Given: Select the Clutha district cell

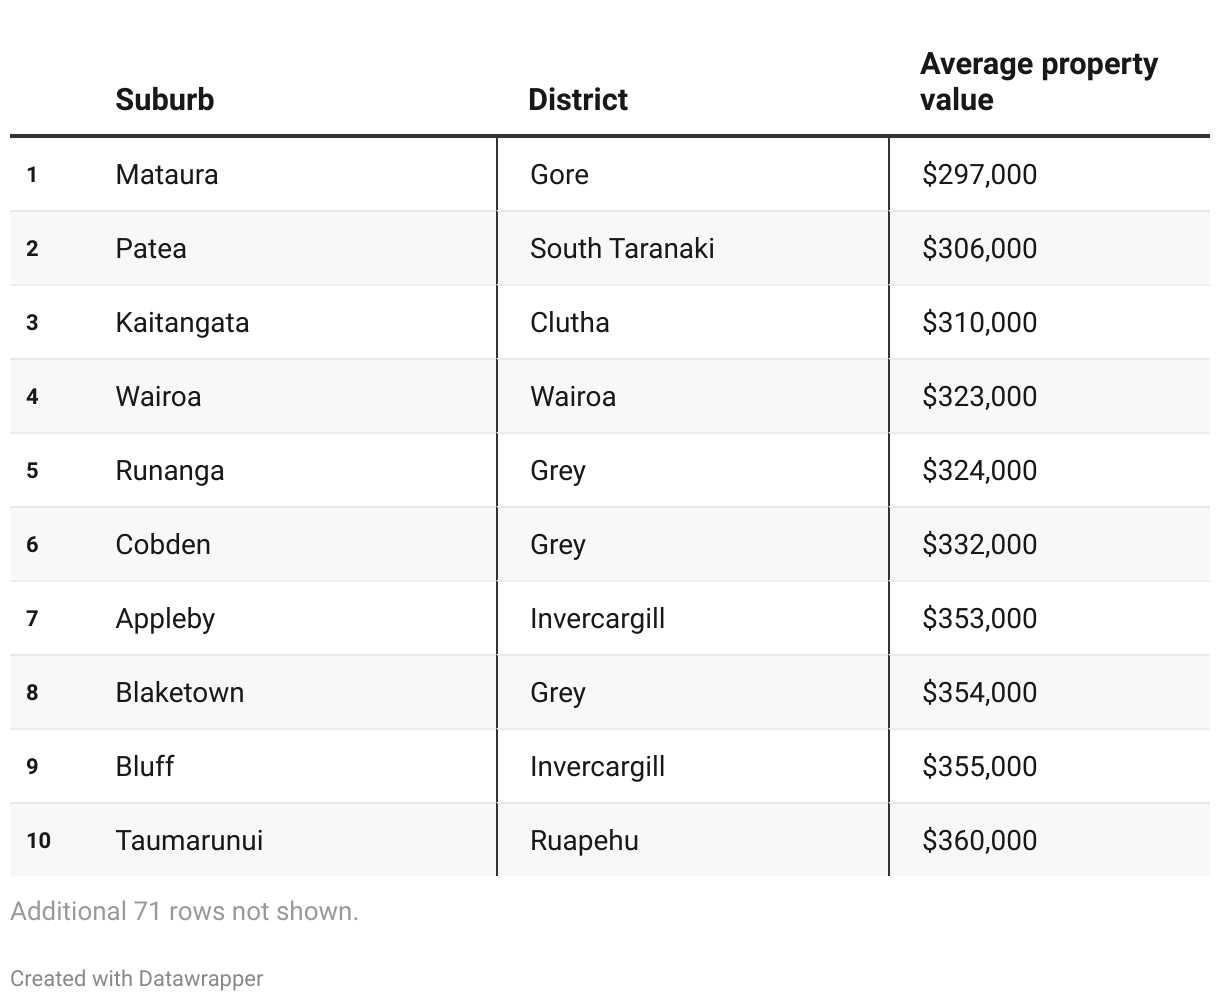Looking at the screenshot, I should [x=570, y=322].
